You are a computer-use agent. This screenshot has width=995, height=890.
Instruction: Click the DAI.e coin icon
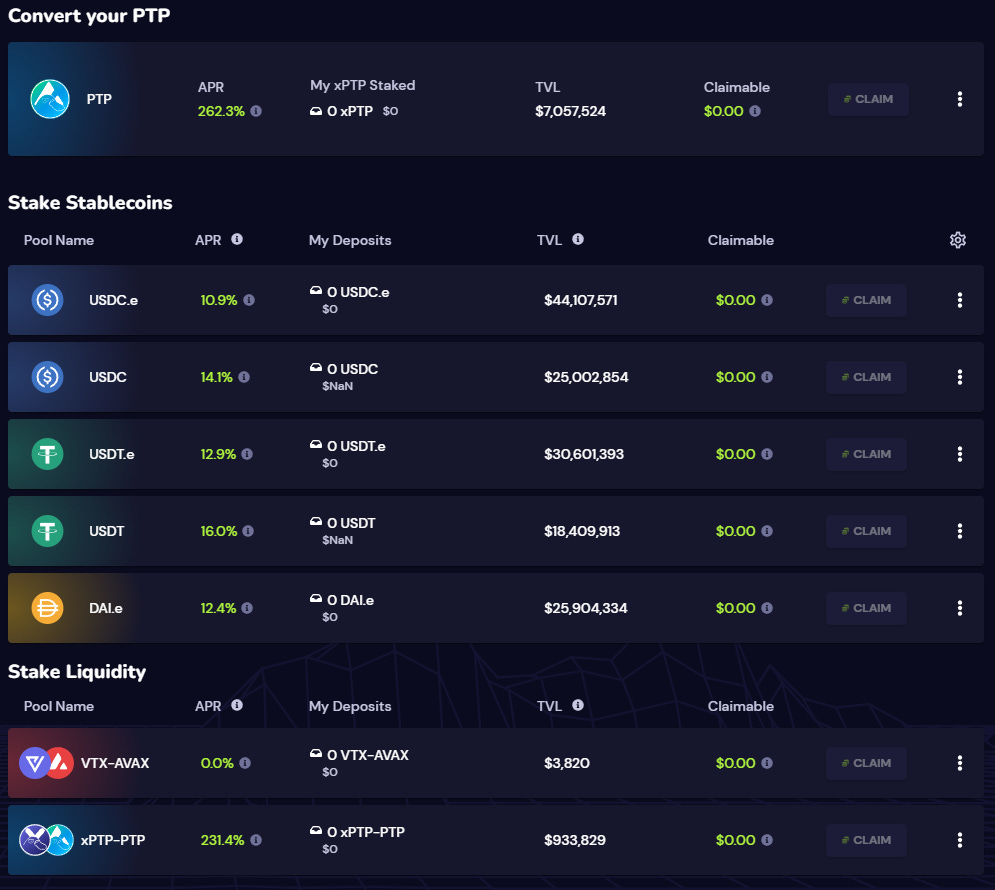coord(48,608)
